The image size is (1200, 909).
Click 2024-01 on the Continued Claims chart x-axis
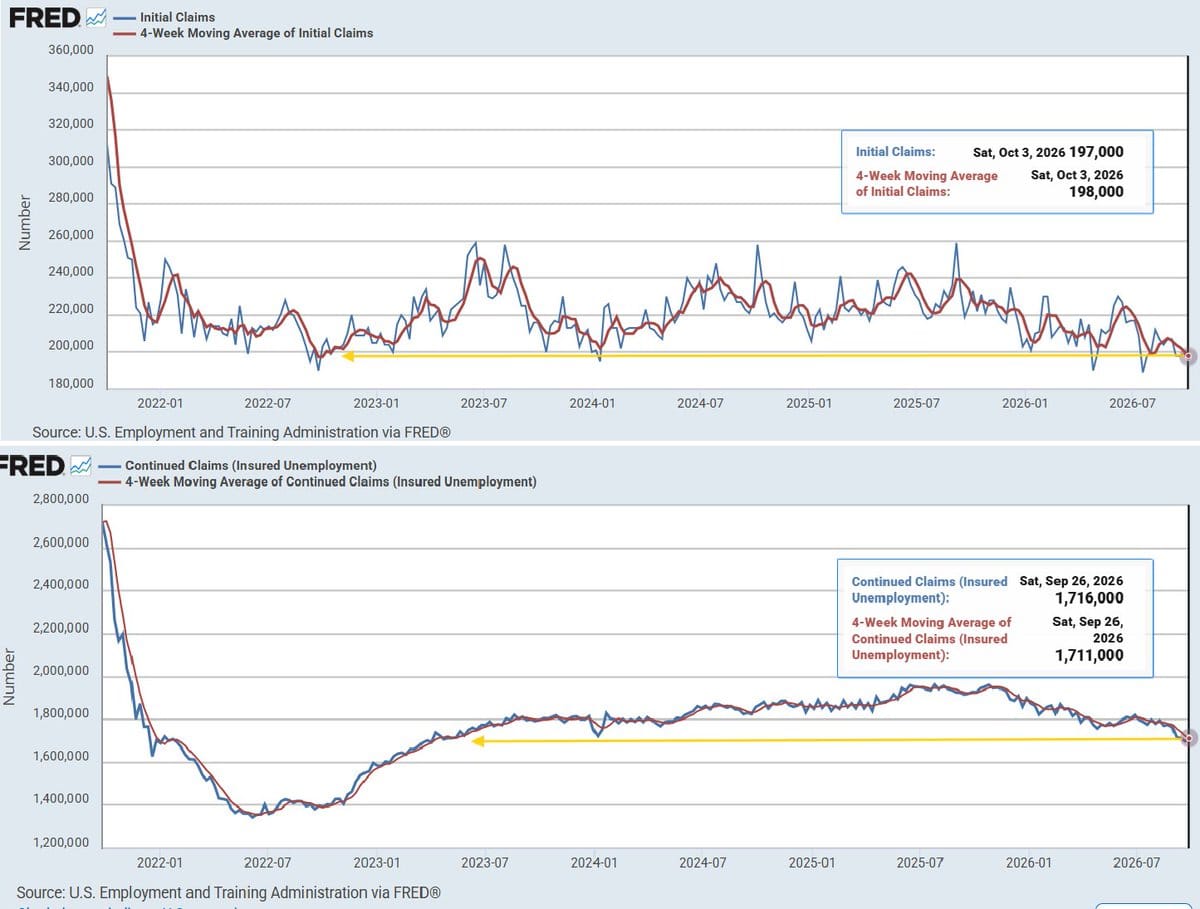pyautogui.click(x=593, y=862)
